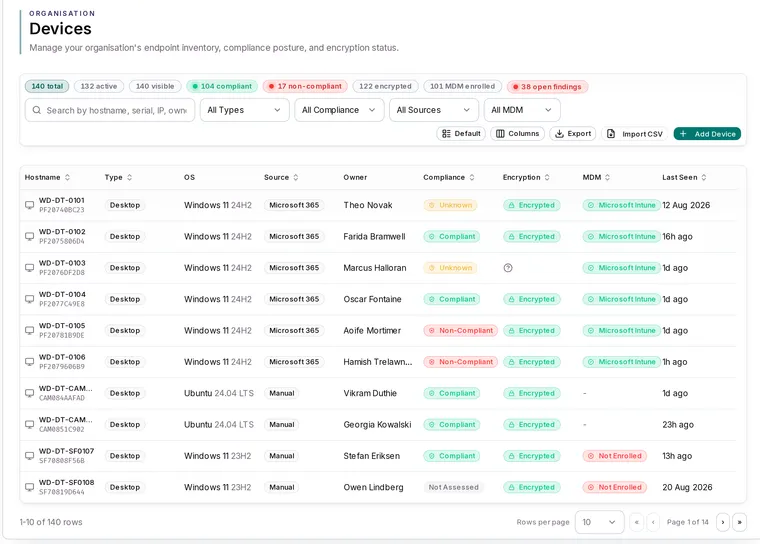Click monitor icon for WD-DT-0106
The image size is (760, 544).
tap(30, 362)
